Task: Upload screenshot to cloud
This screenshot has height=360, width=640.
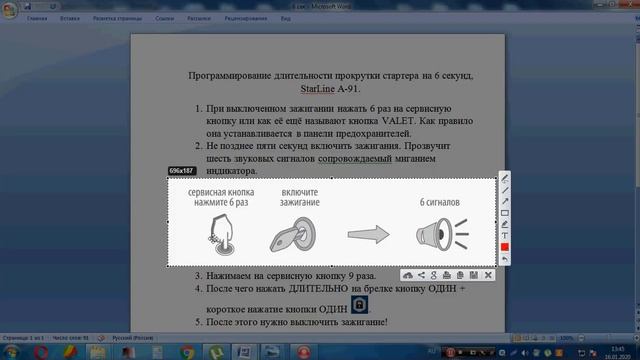Action: 407,275
